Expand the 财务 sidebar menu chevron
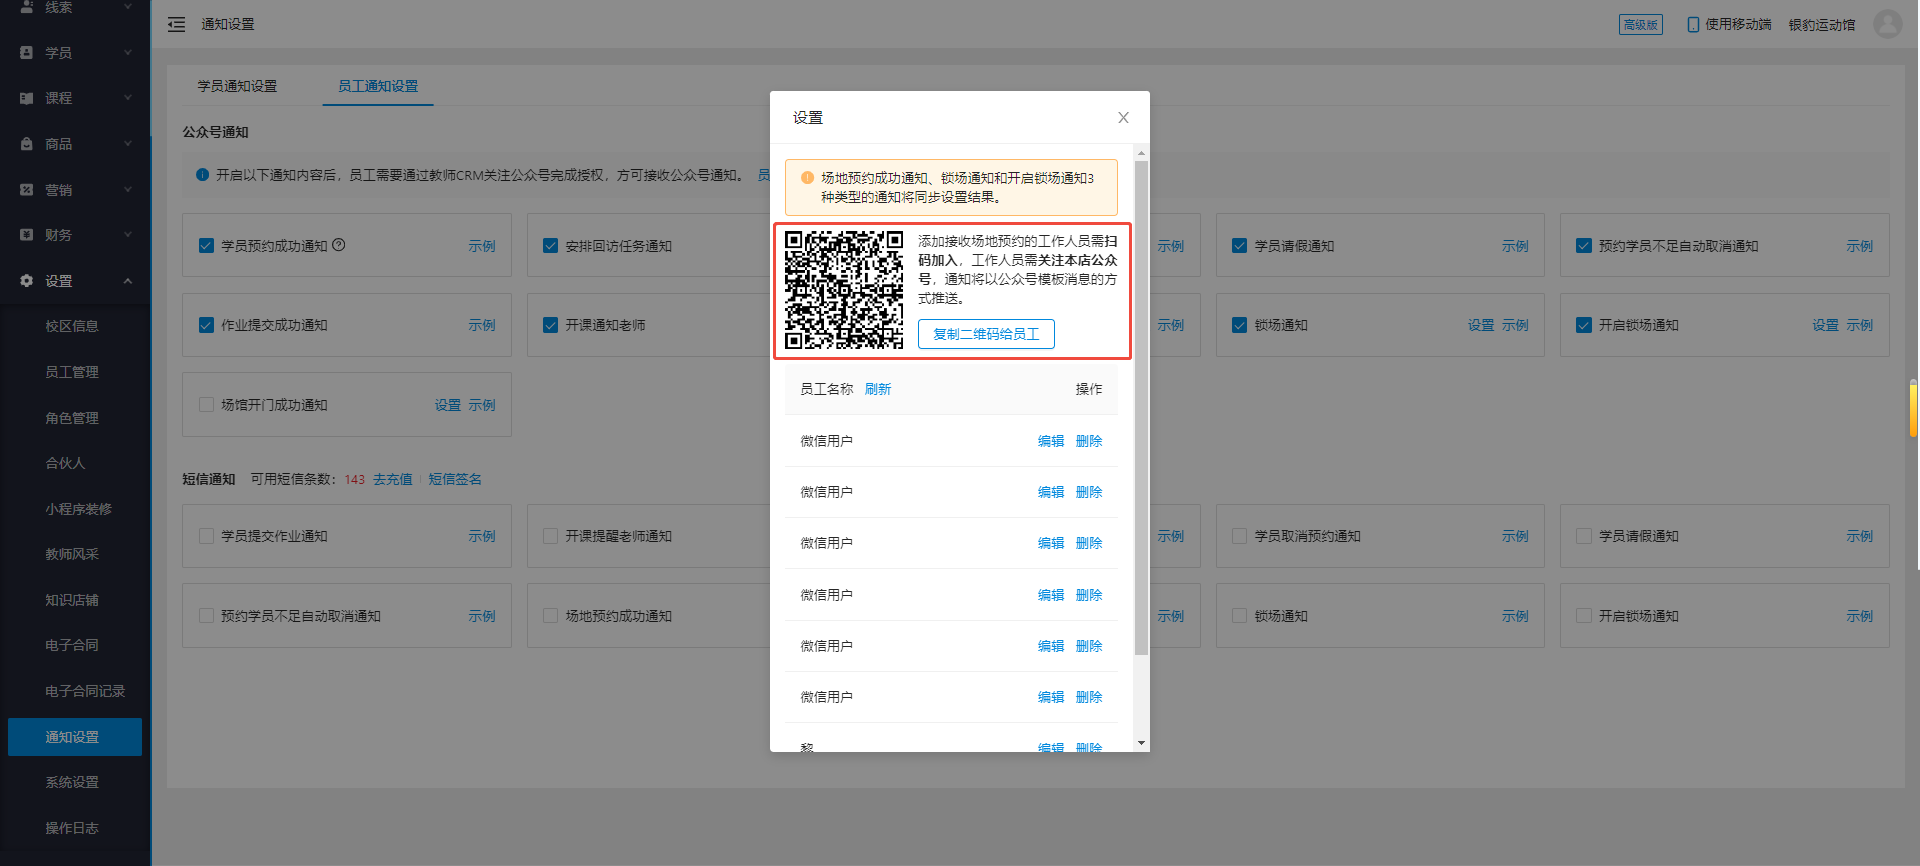Image resolution: width=1920 pixels, height=866 pixels. pyautogui.click(x=128, y=235)
